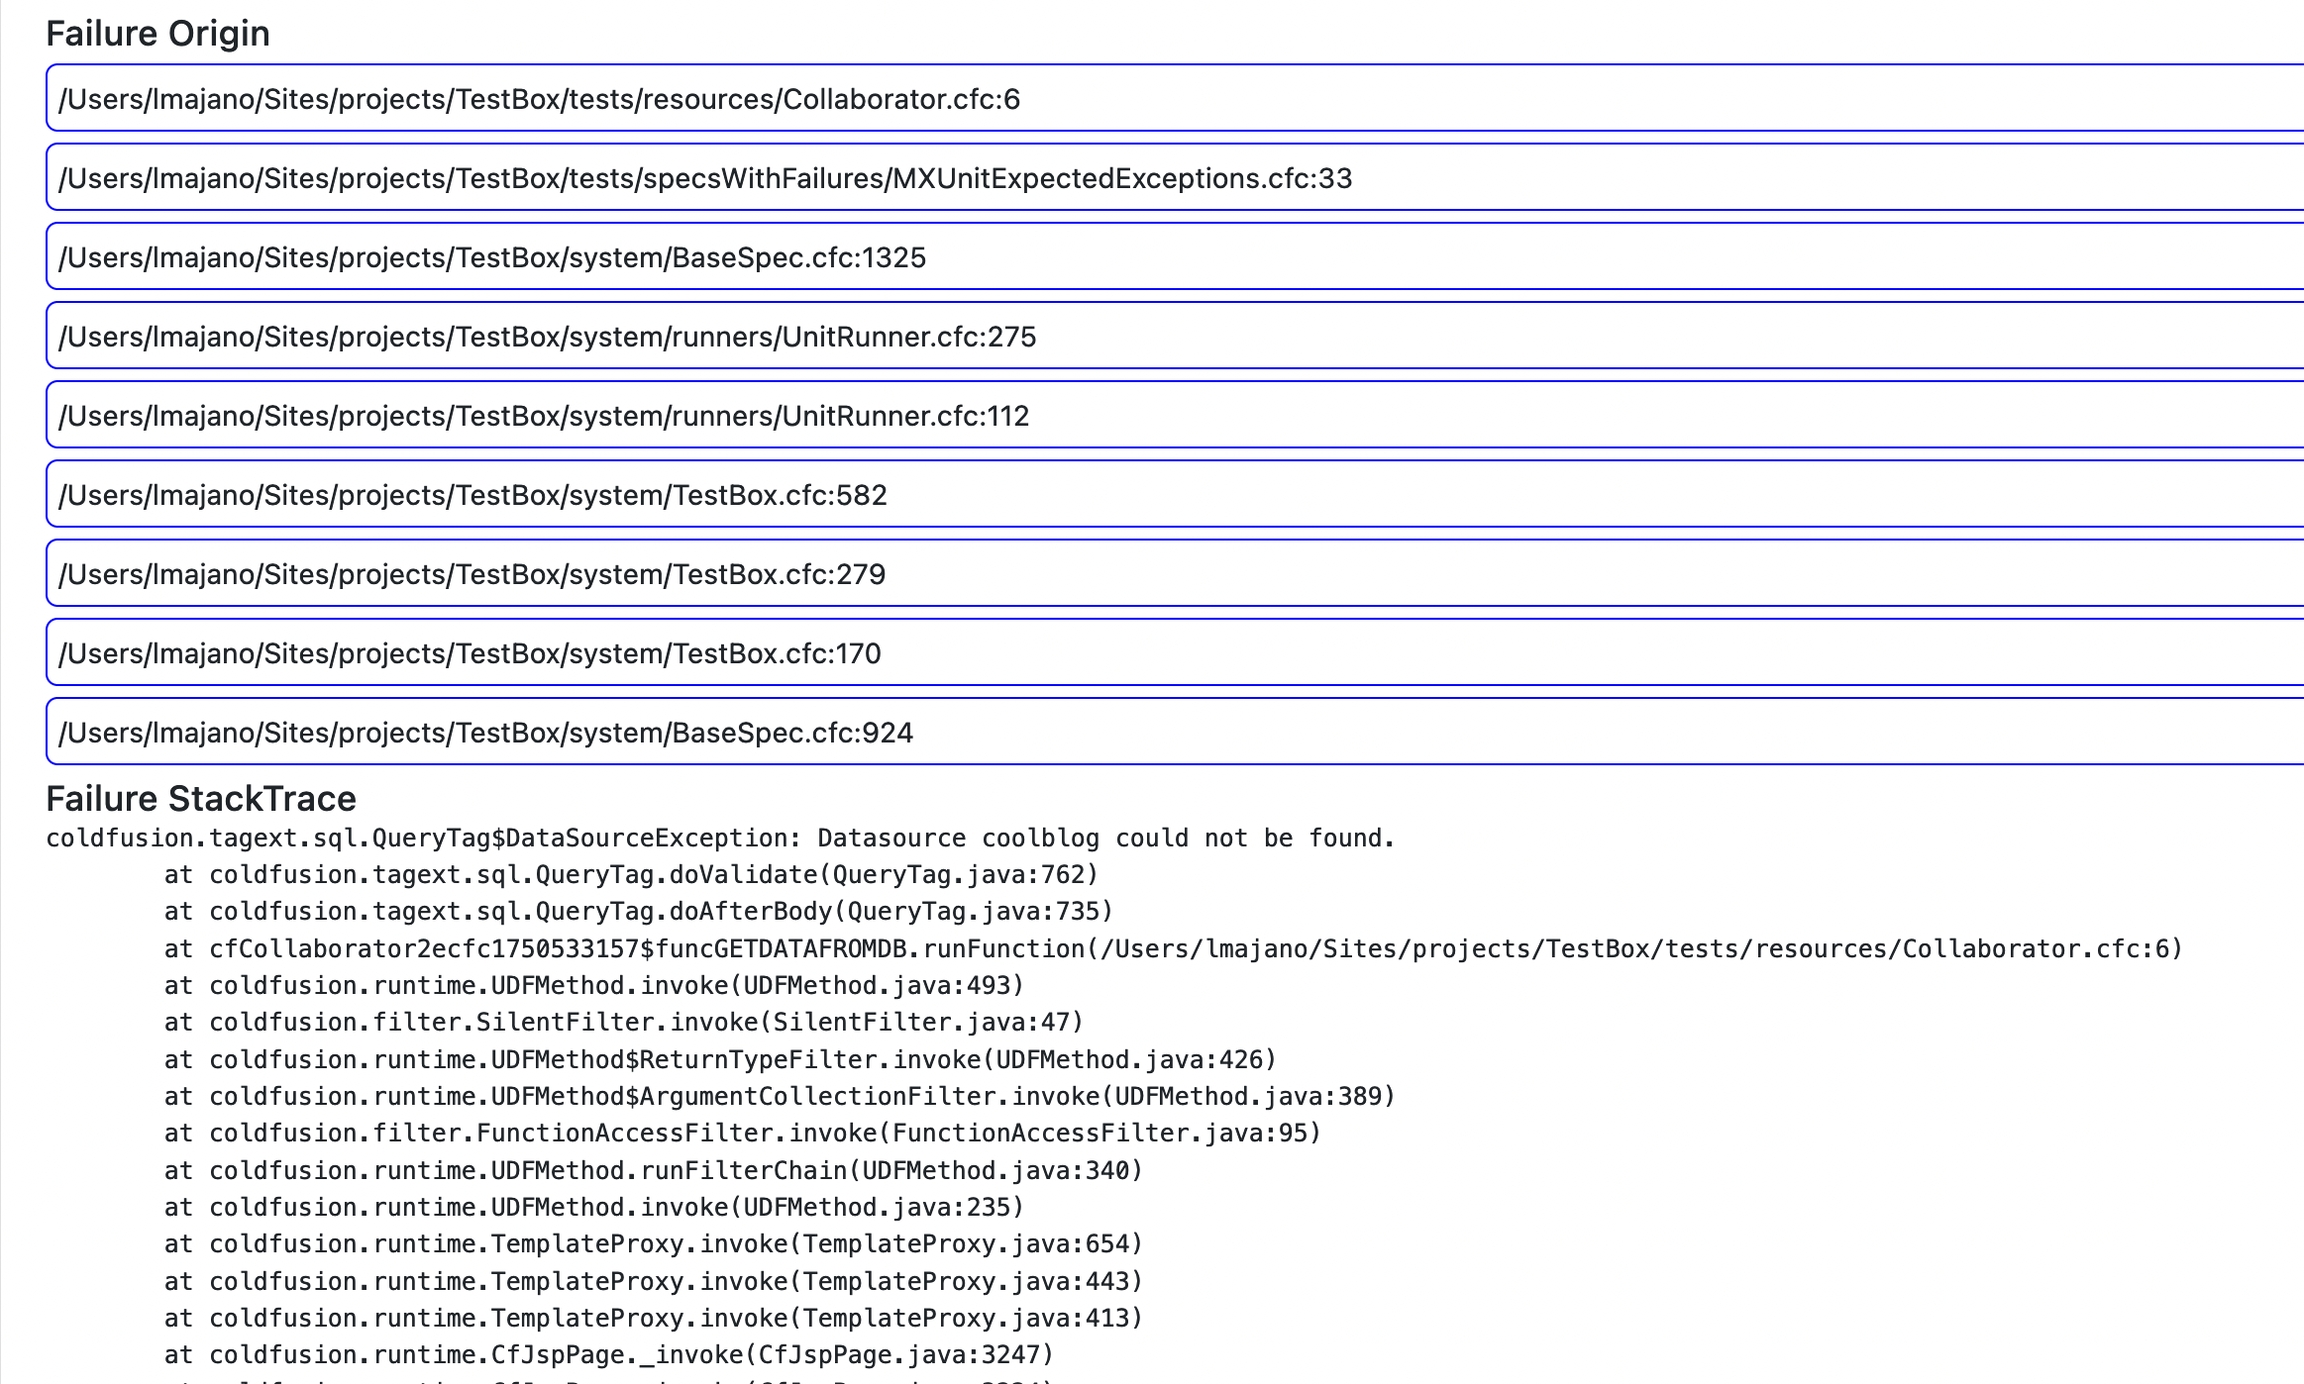Click the QueryTag.doAfterBody stack trace line
2304x1384 pixels.
[638, 912]
